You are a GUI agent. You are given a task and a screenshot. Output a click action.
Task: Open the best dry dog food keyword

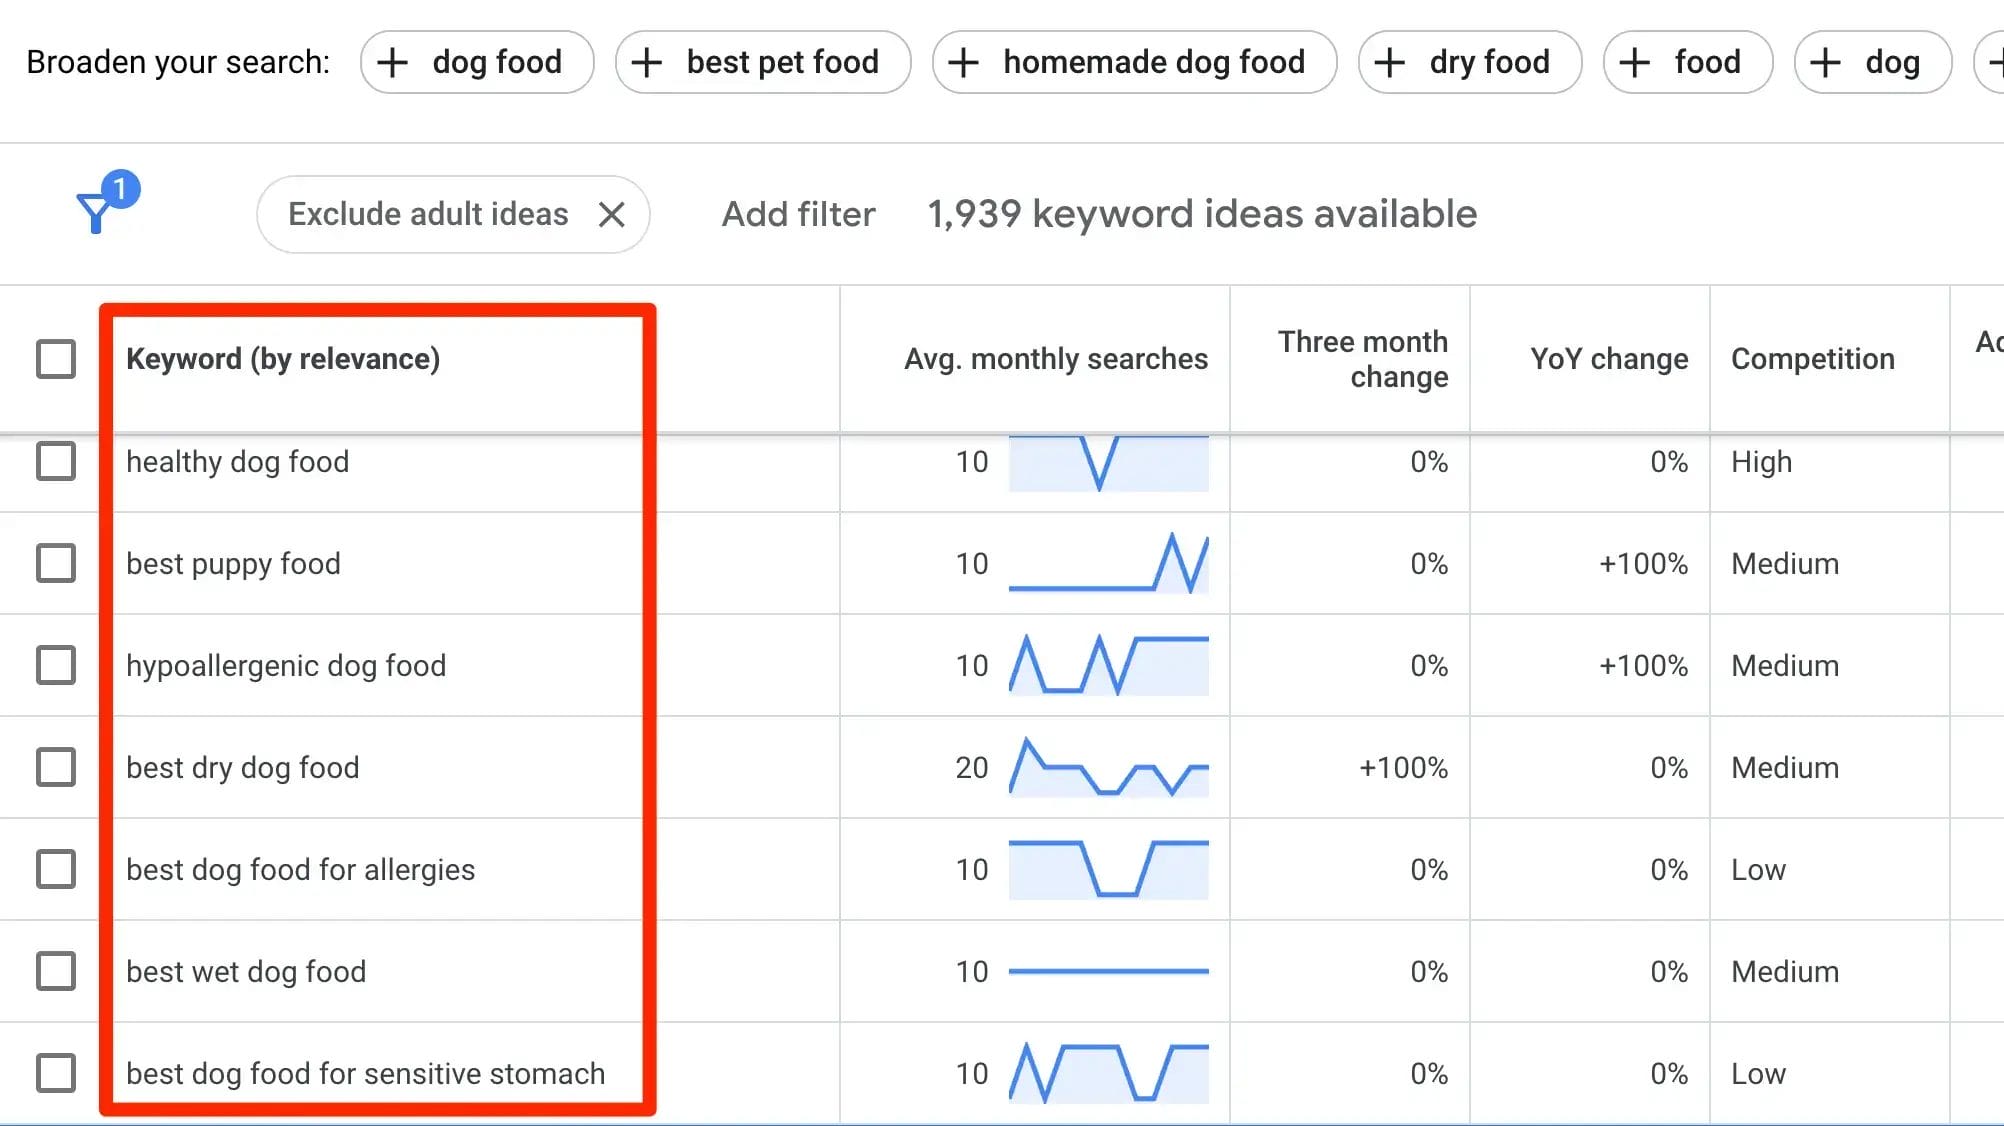(x=243, y=767)
